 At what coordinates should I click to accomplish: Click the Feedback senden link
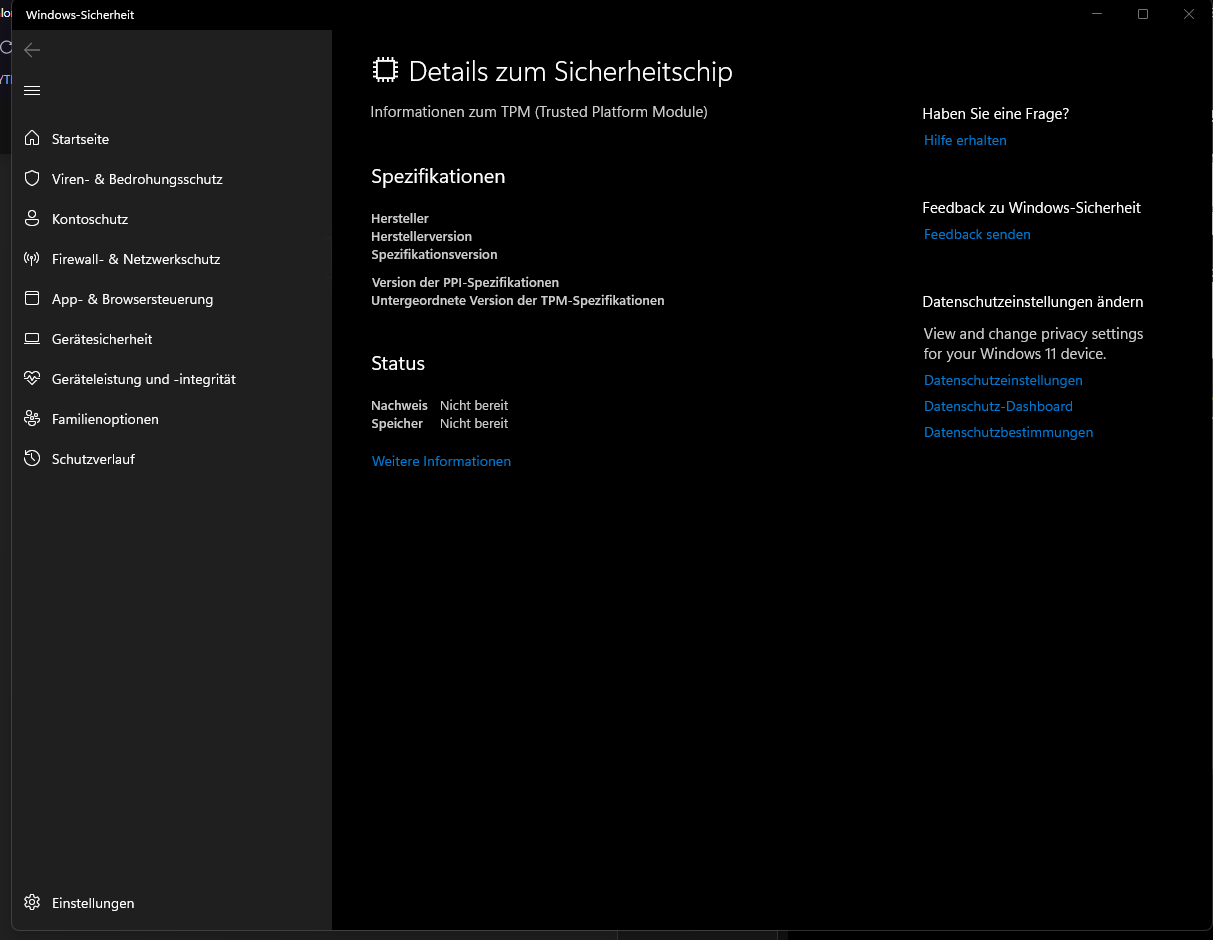[977, 235]
